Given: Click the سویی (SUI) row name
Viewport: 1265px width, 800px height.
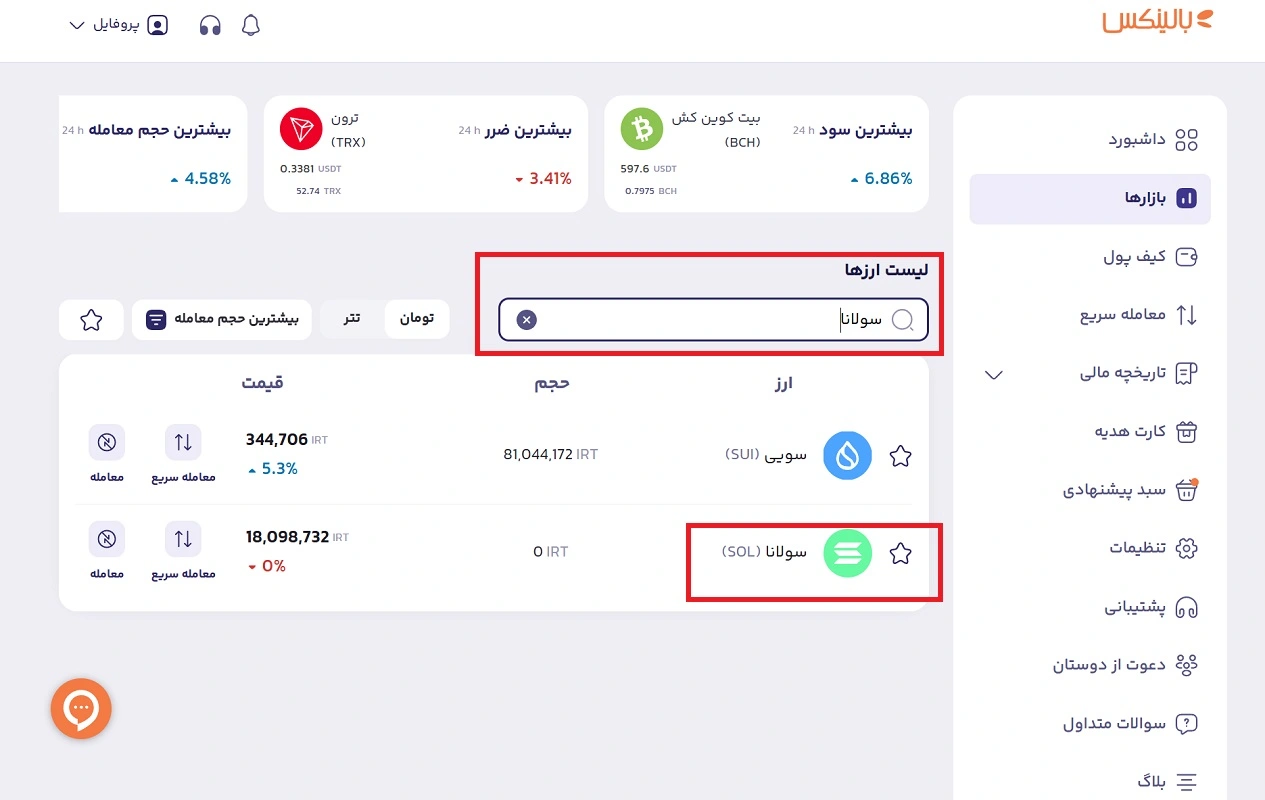Looking at the screenshot, I should (x=766, y=455).
